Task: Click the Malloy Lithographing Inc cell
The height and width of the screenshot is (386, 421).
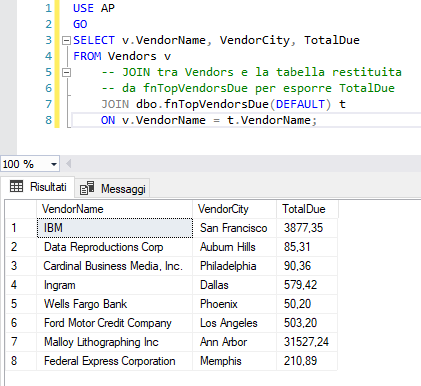Action: pos(115,342)
